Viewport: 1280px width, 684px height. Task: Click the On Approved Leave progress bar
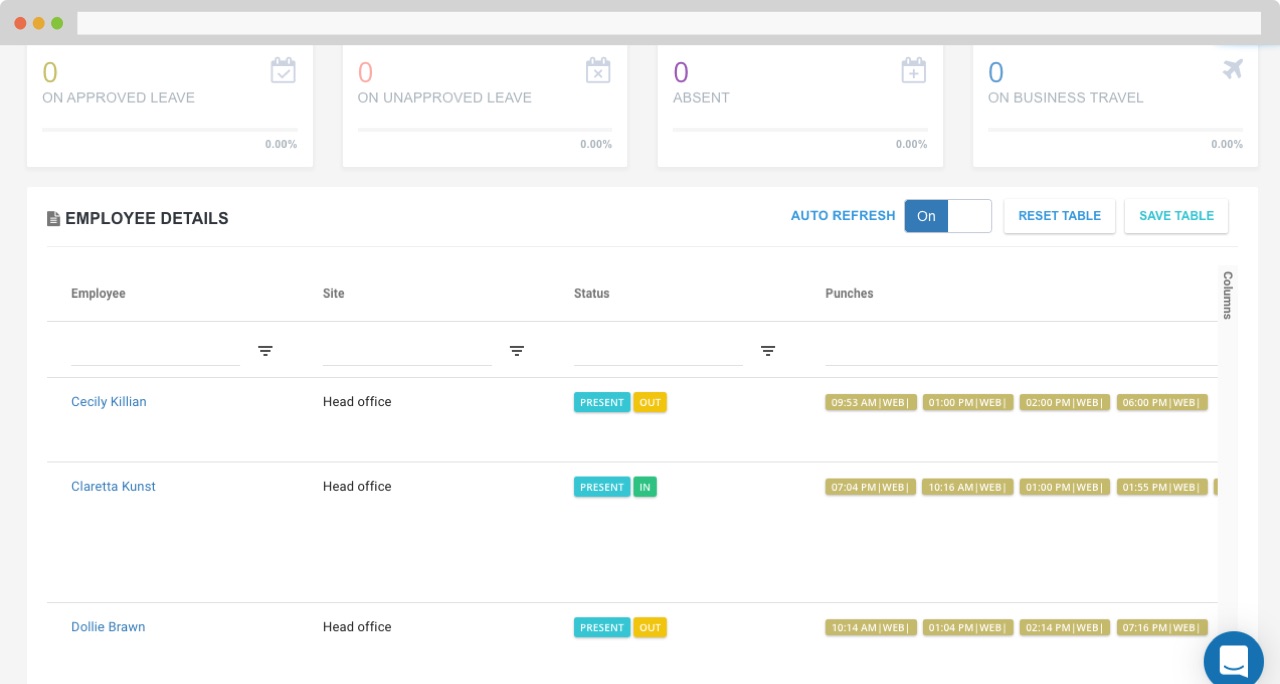point(170,128)
